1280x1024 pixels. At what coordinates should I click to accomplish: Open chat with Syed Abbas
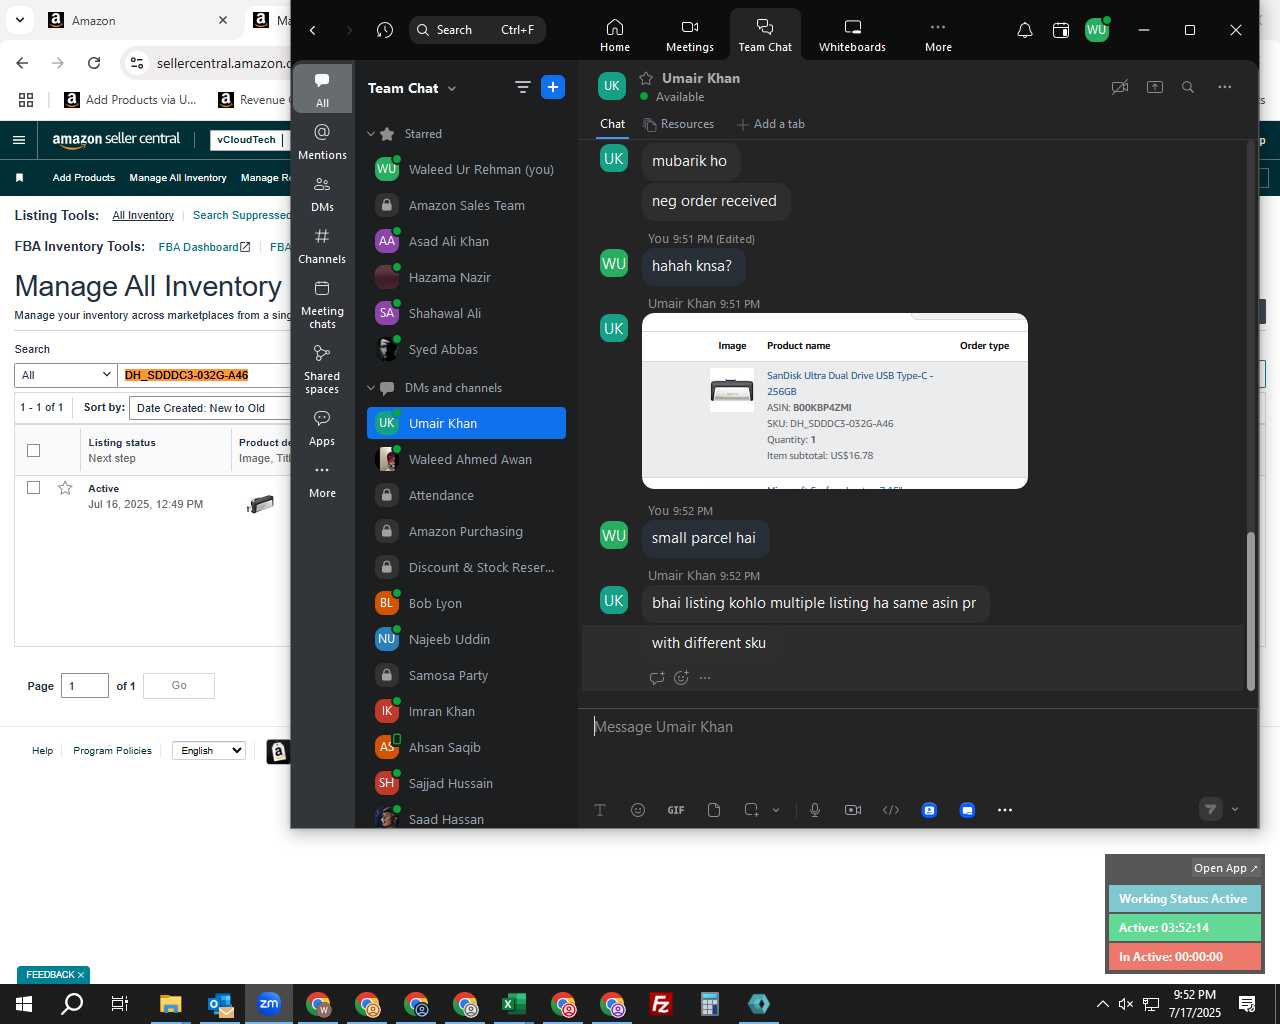click(x=466, y=349)
